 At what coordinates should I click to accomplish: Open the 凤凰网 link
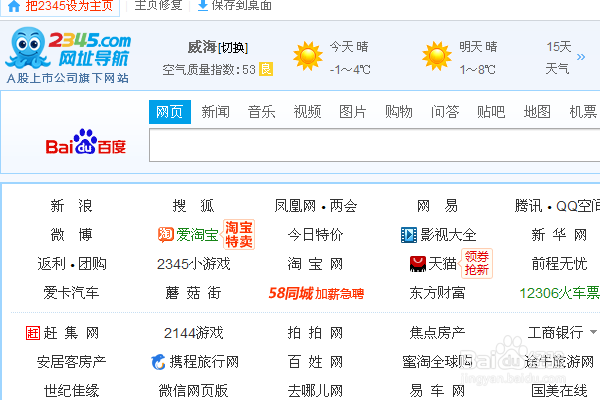click(295, 206)
